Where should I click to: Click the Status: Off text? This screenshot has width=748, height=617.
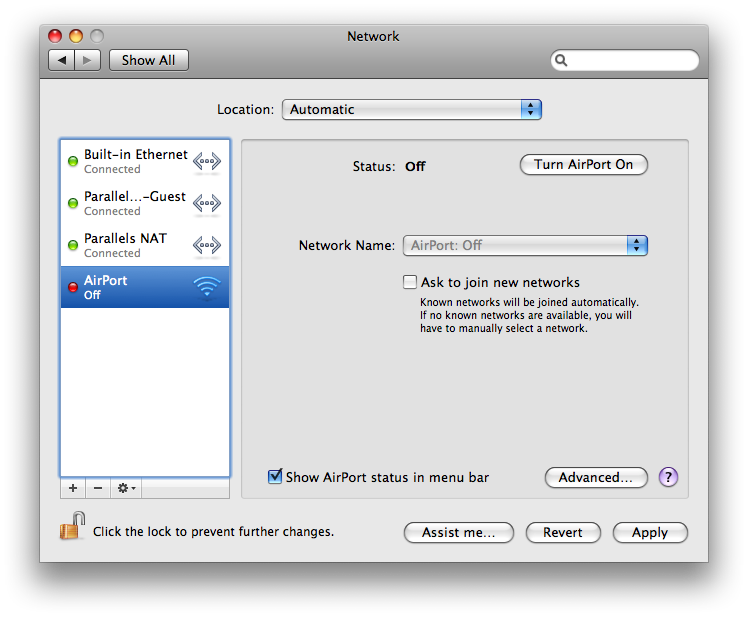pos(389,166)
